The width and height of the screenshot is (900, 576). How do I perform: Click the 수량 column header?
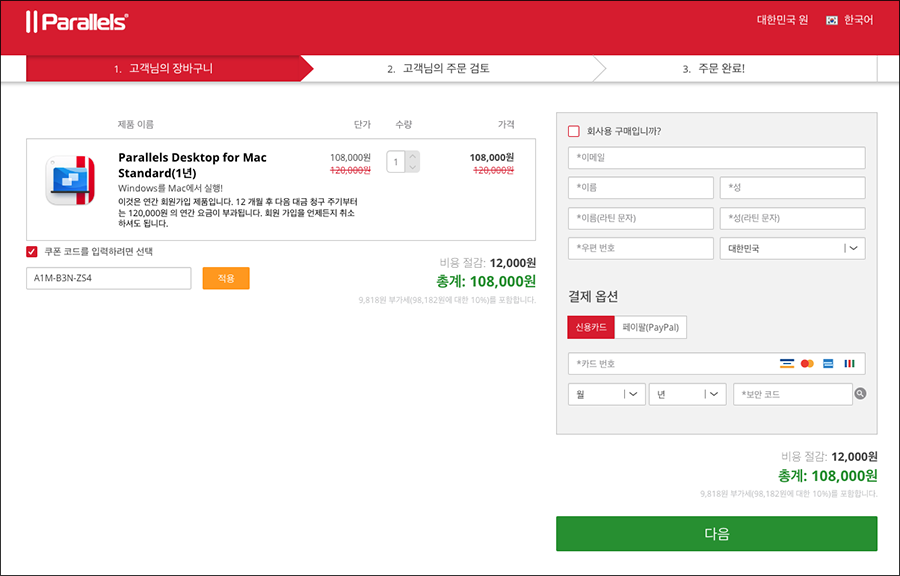coord(404,124)
